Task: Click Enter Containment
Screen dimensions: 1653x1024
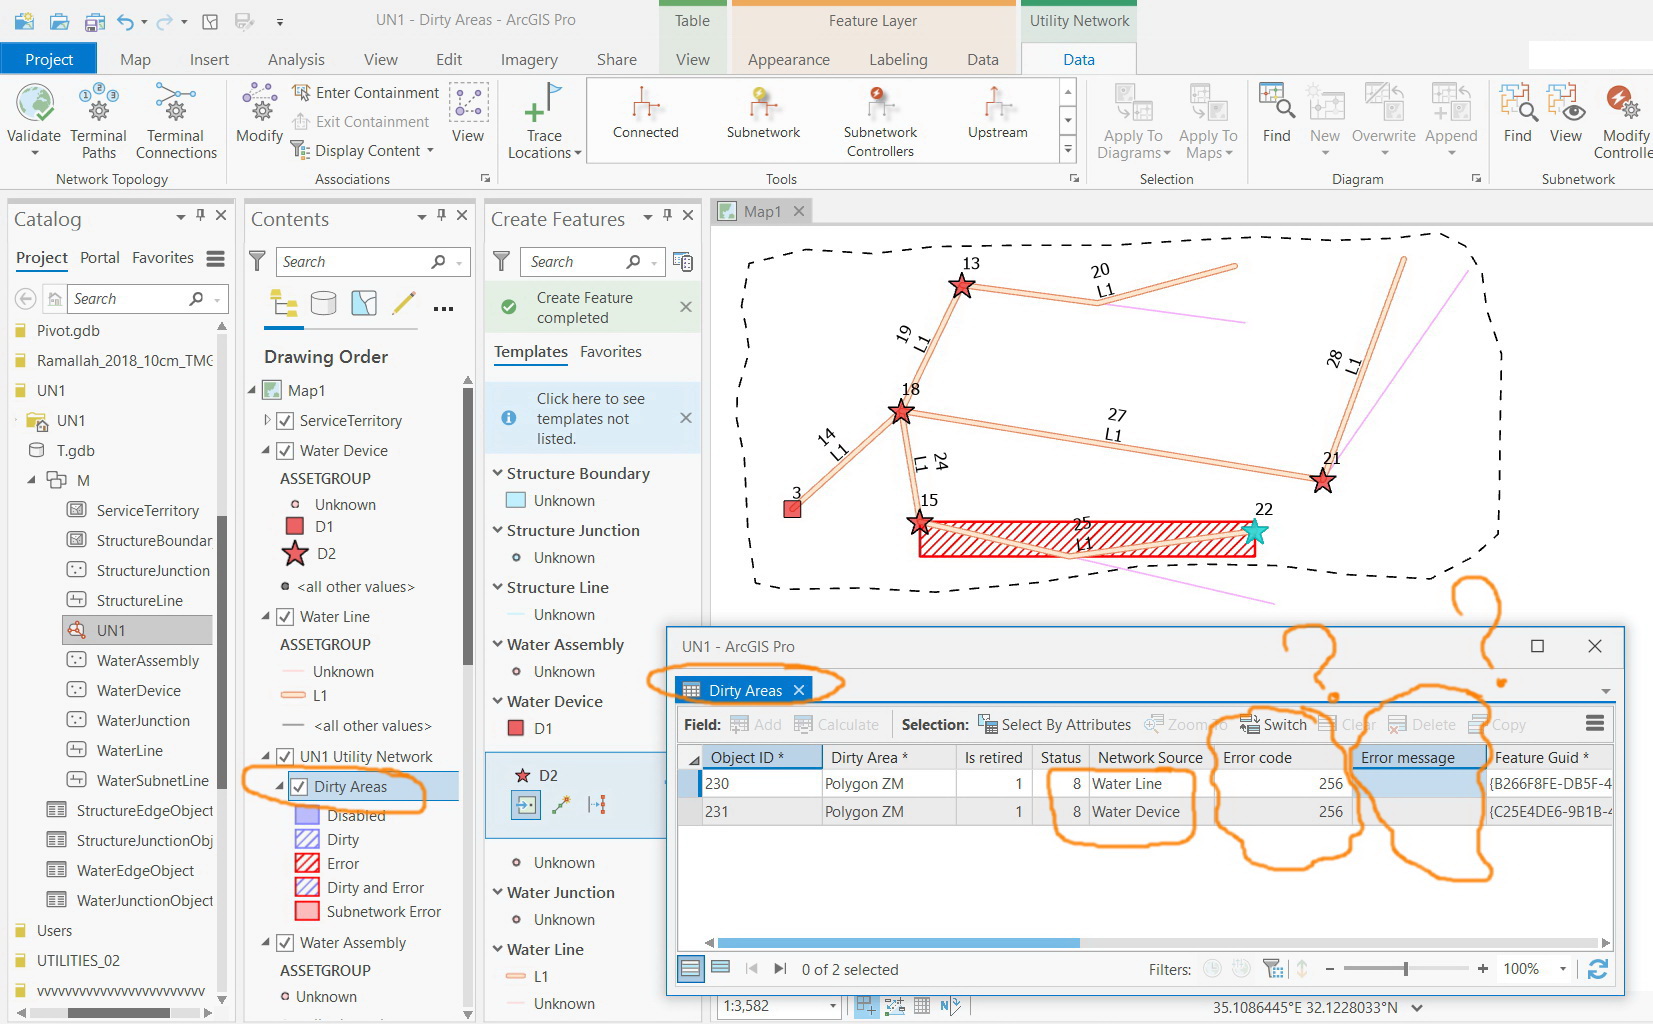Action: point(365,93)
